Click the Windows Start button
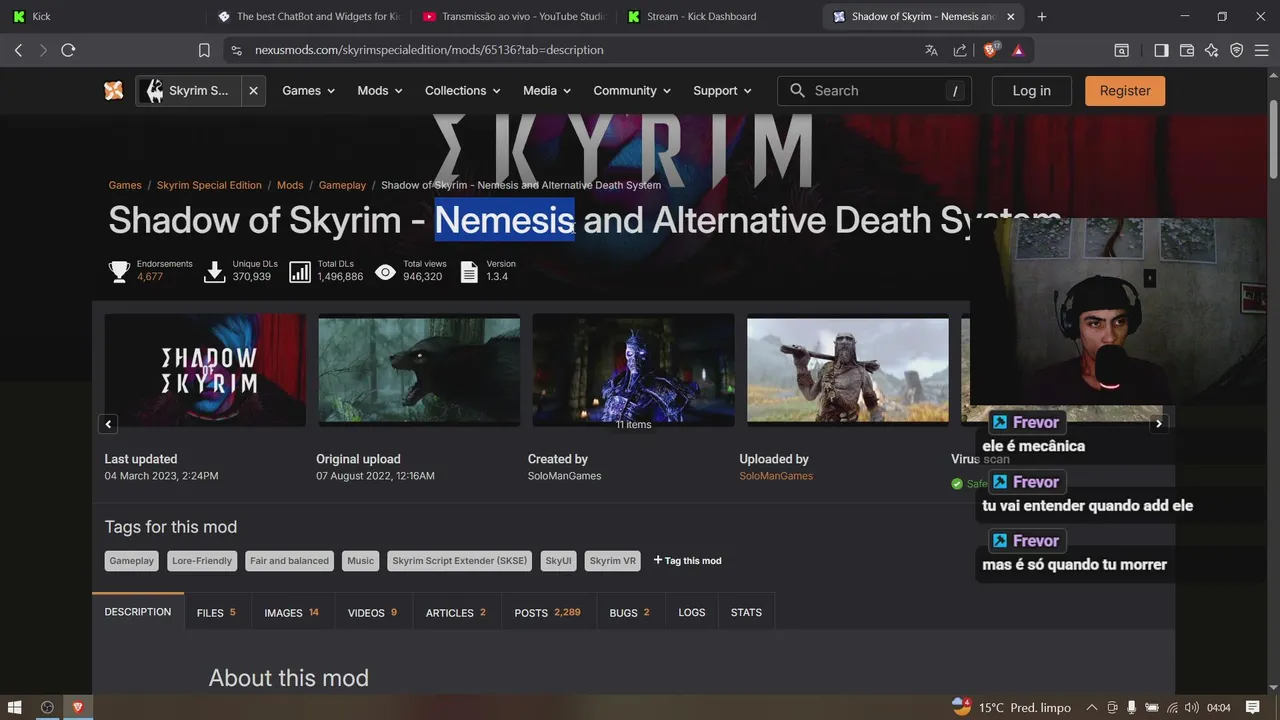 [x=16, y=707]
